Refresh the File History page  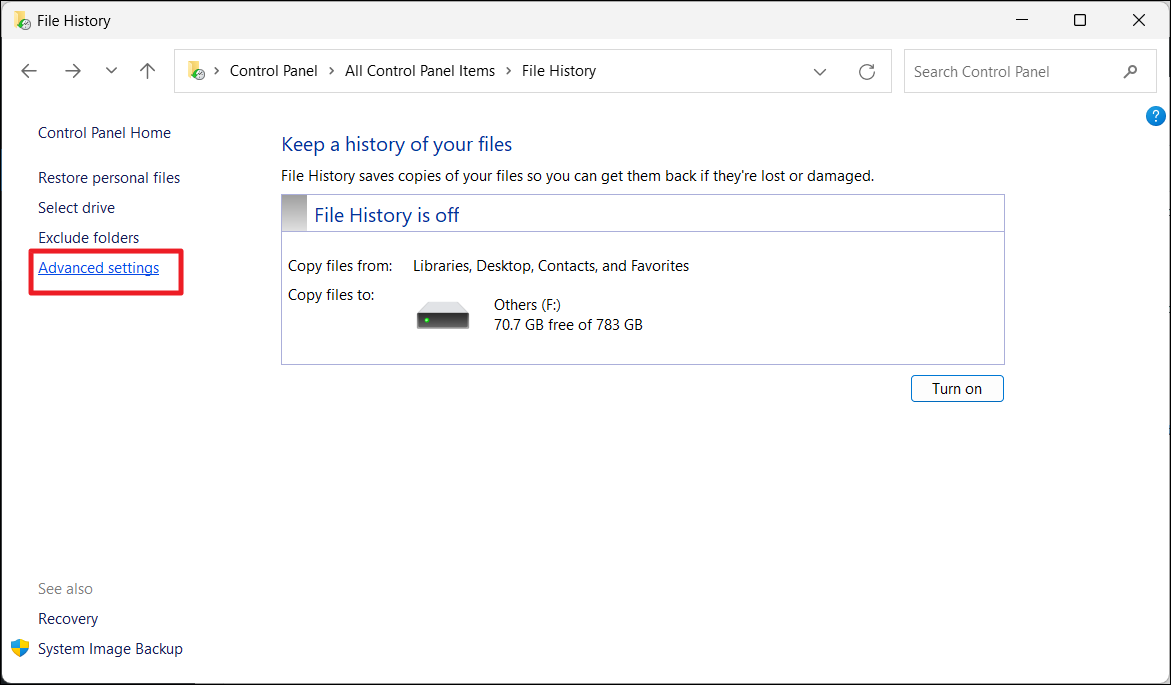[x=867, y=71]
